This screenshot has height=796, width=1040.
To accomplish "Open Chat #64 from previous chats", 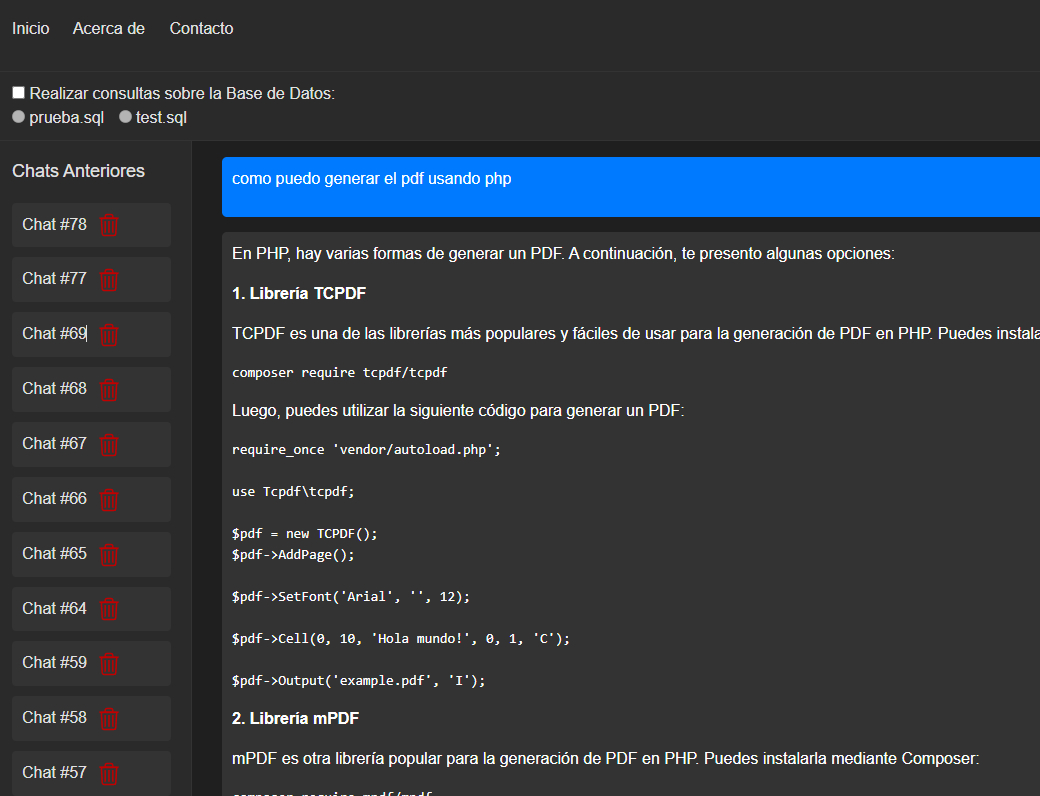I will pos(54,609).
